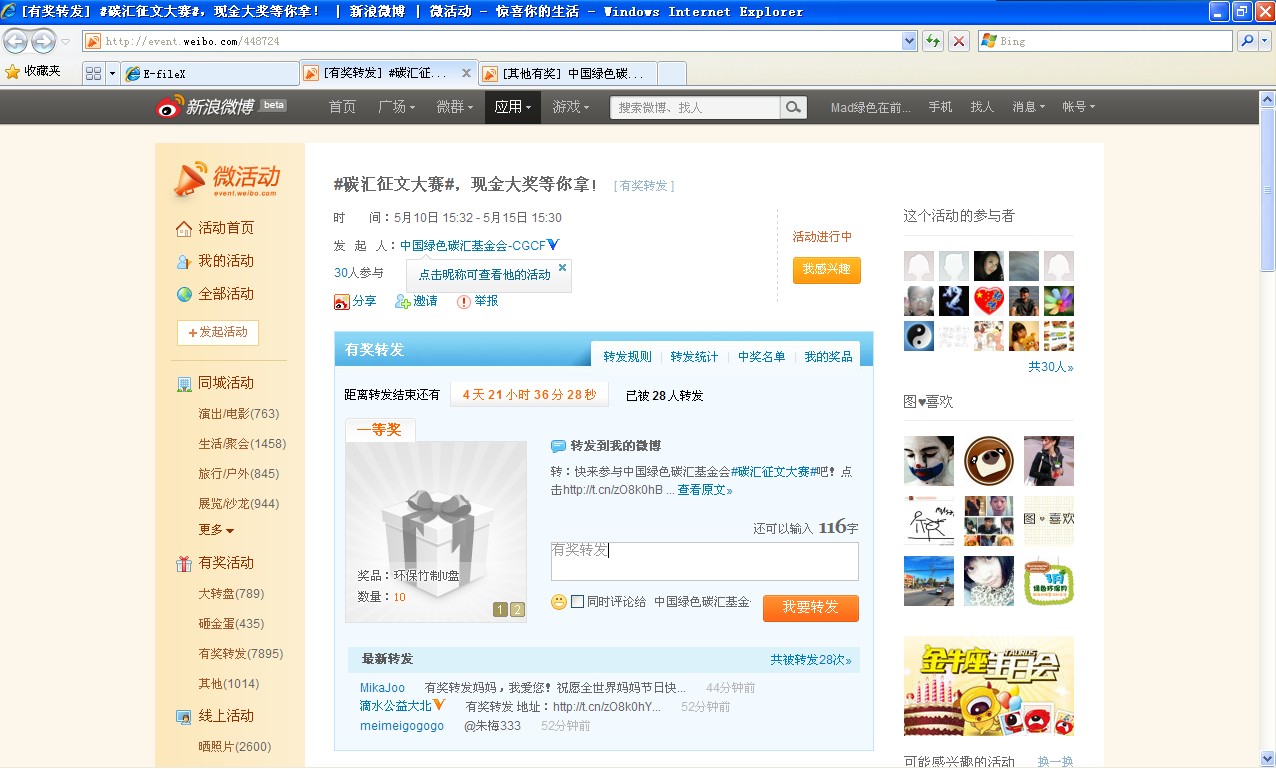Click the 分享 share icon
The image size is (1276, 769).
tap(342, 301)
